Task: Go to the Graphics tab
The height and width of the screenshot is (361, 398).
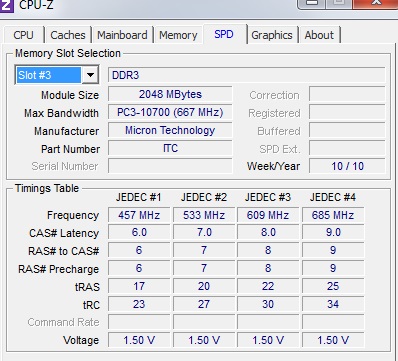Action: [x=272, y=35]
